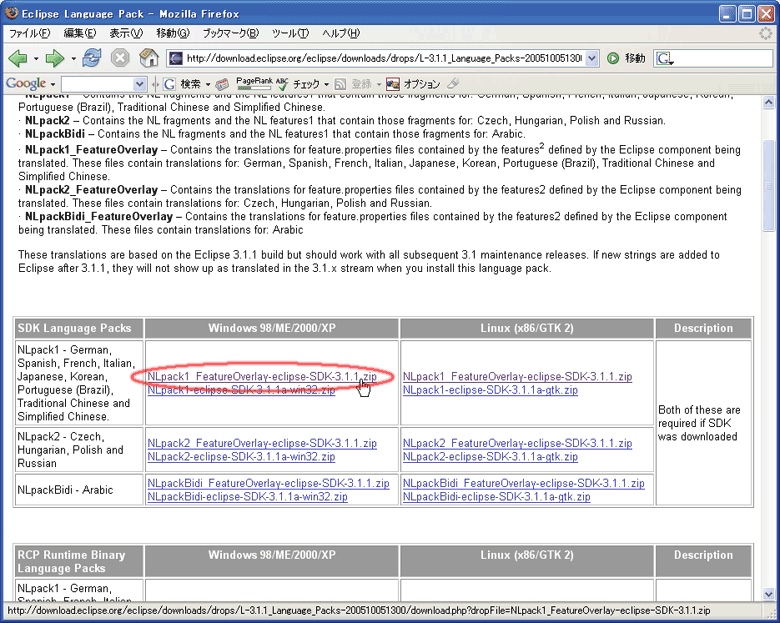Screen dimensions: 780x623
Task: Click 'RCP Runtime Binary Language Packs' header
Action: click(x=79, y=561)
